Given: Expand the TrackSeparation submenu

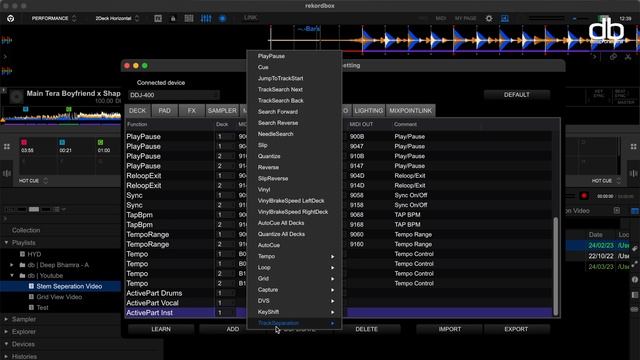Looking at the screenshot, I should pyautogui.click(x=294, y=323).
